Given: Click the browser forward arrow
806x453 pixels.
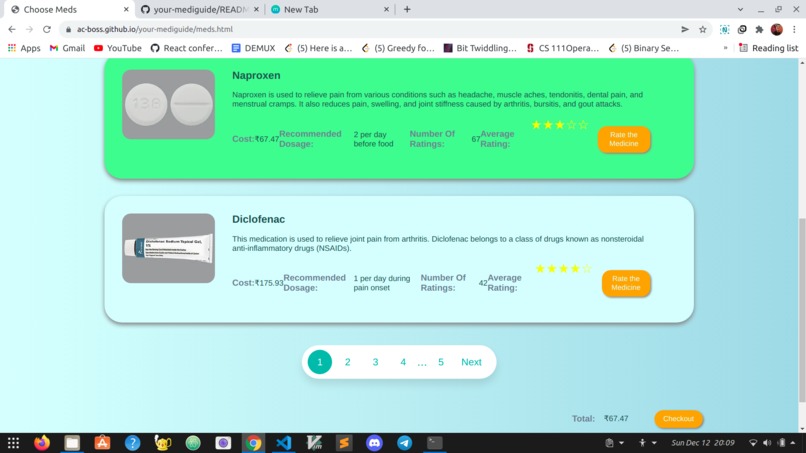Looking at the screenshot, I should coord(29,29).
